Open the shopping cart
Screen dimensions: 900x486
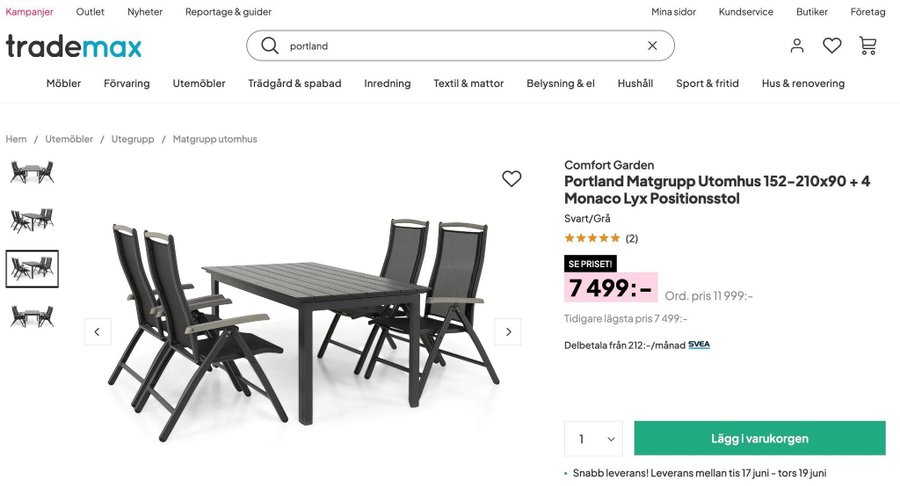[x=868, y=46]
